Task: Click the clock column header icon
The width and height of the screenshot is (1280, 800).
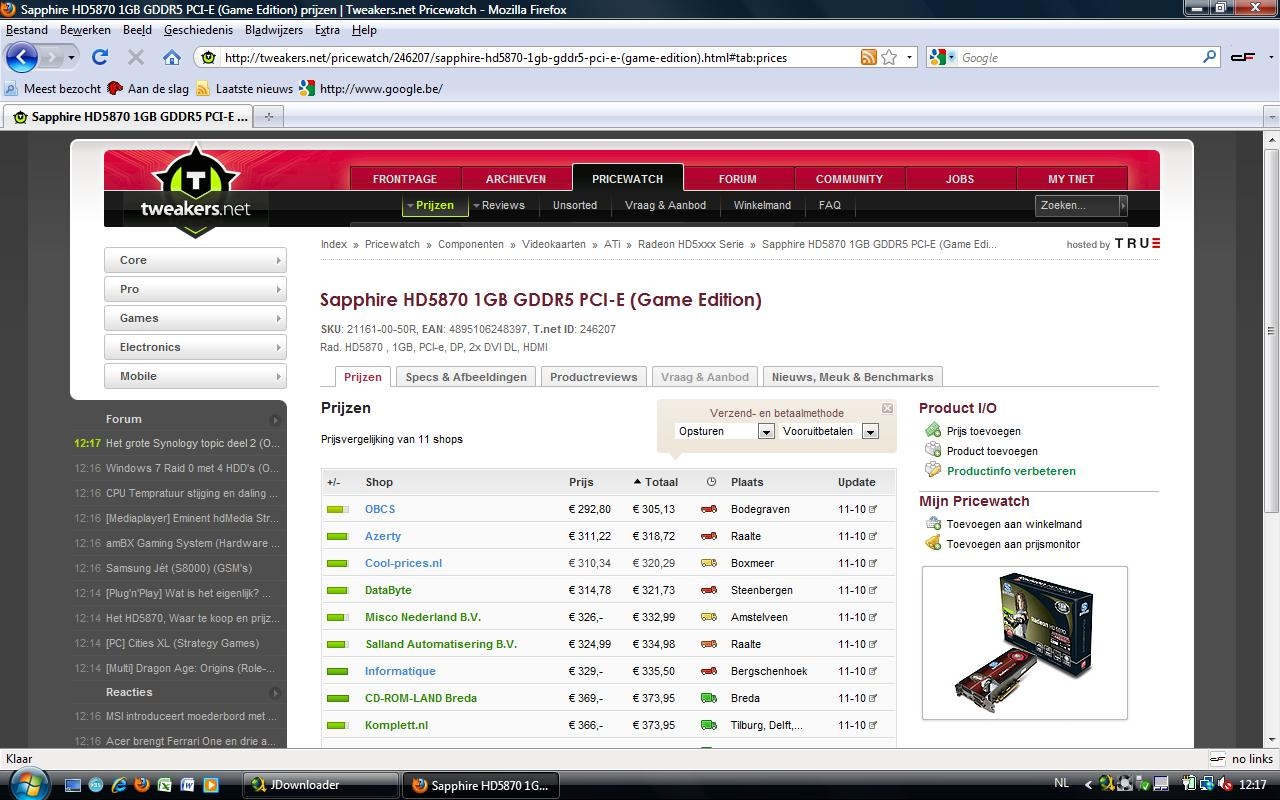Action: [x=711, y=482]
